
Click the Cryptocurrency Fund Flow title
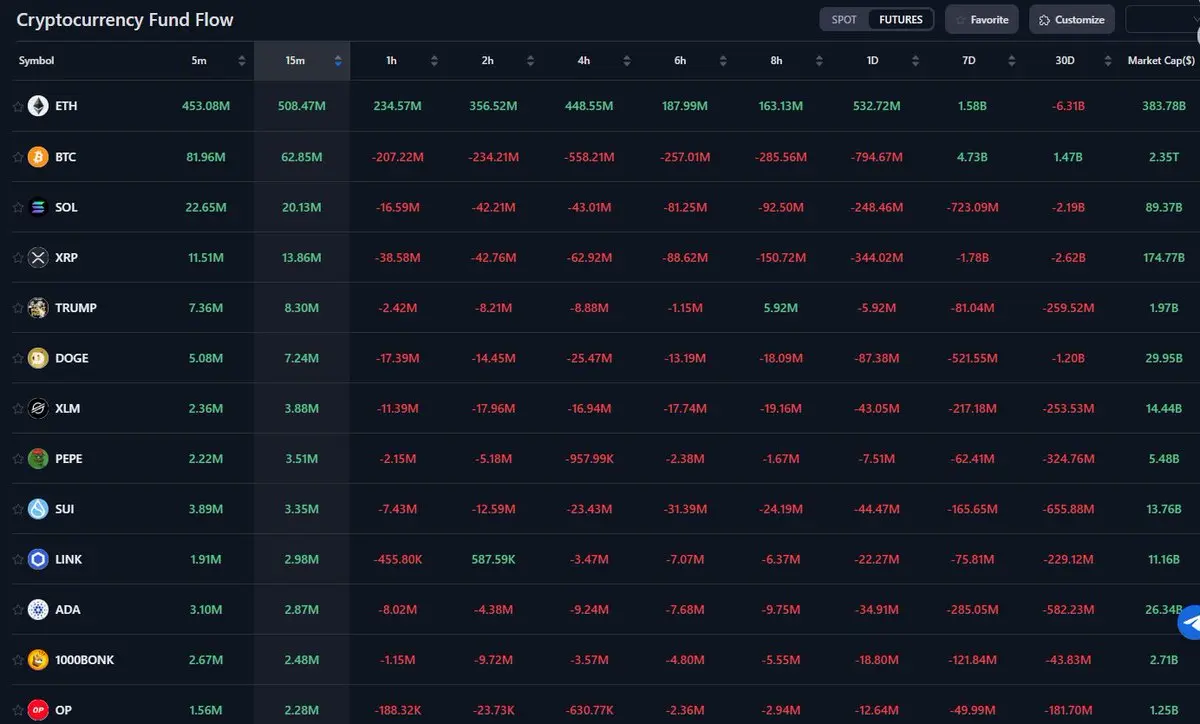tap(125, 19)
